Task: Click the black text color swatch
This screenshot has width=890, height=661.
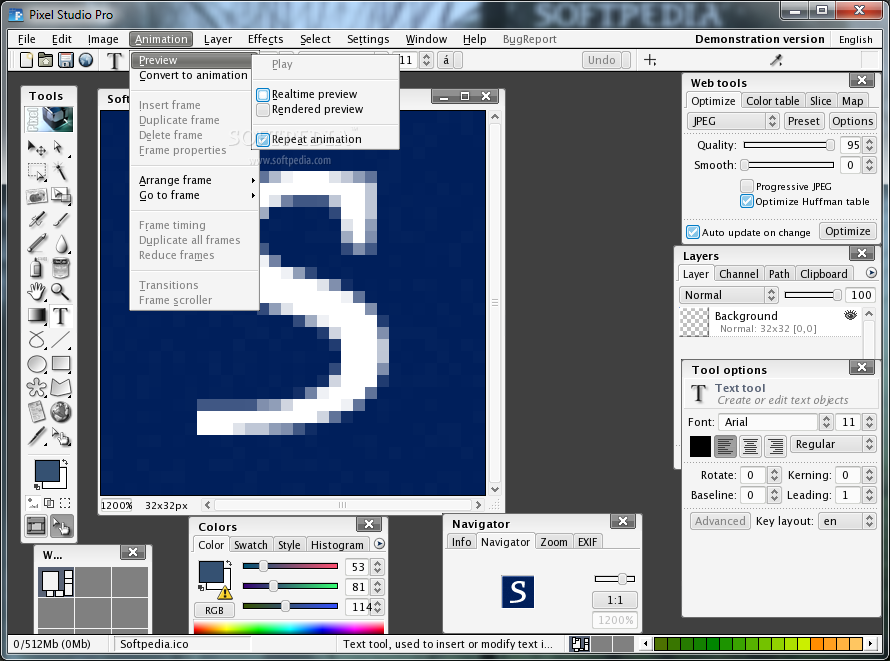Action: coord(700,446)
